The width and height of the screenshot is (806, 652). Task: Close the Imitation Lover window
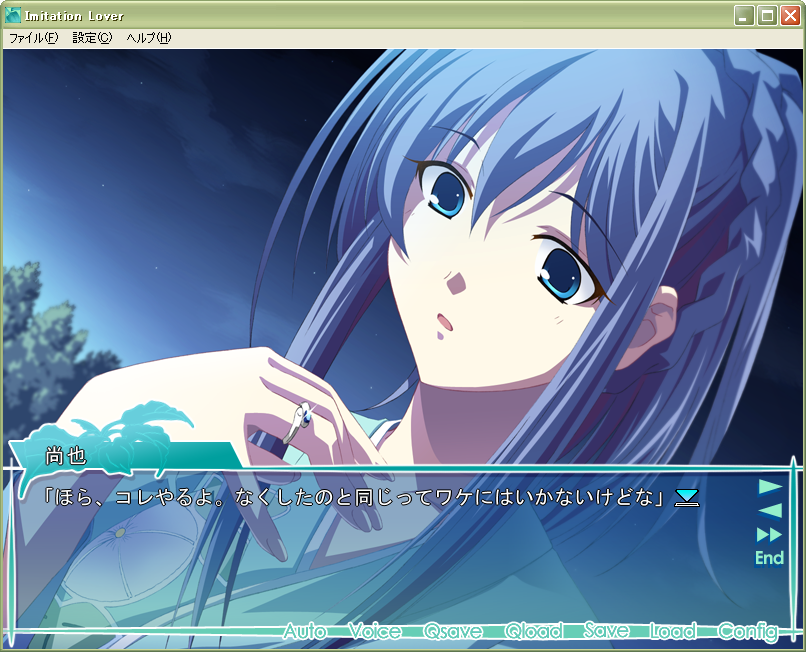coord(790,16)
